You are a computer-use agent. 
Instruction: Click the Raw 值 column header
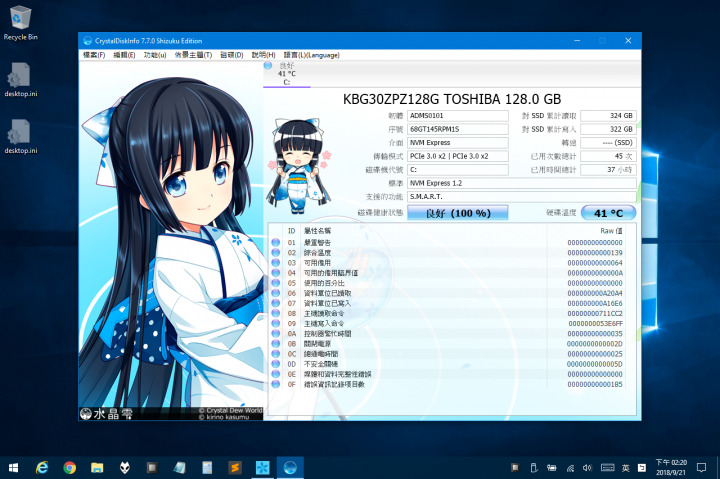611,231
